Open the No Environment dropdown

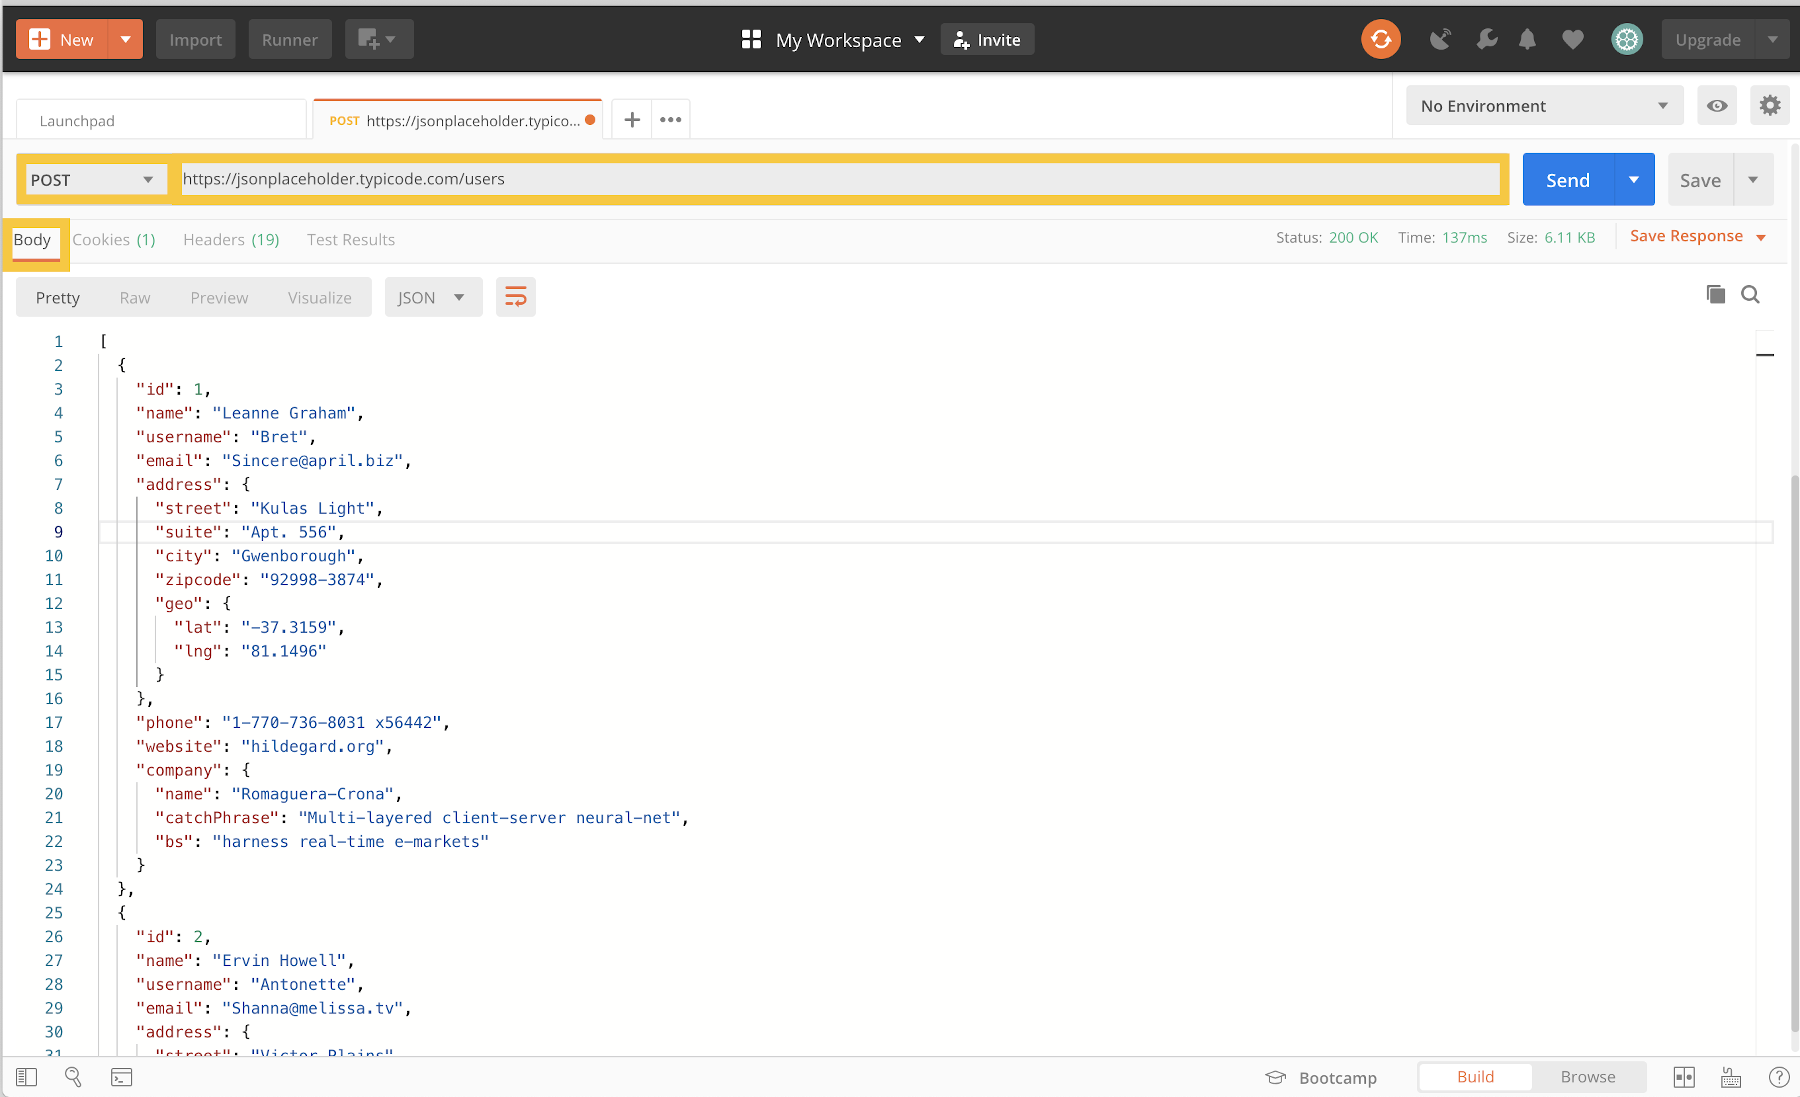(1544, 106)
